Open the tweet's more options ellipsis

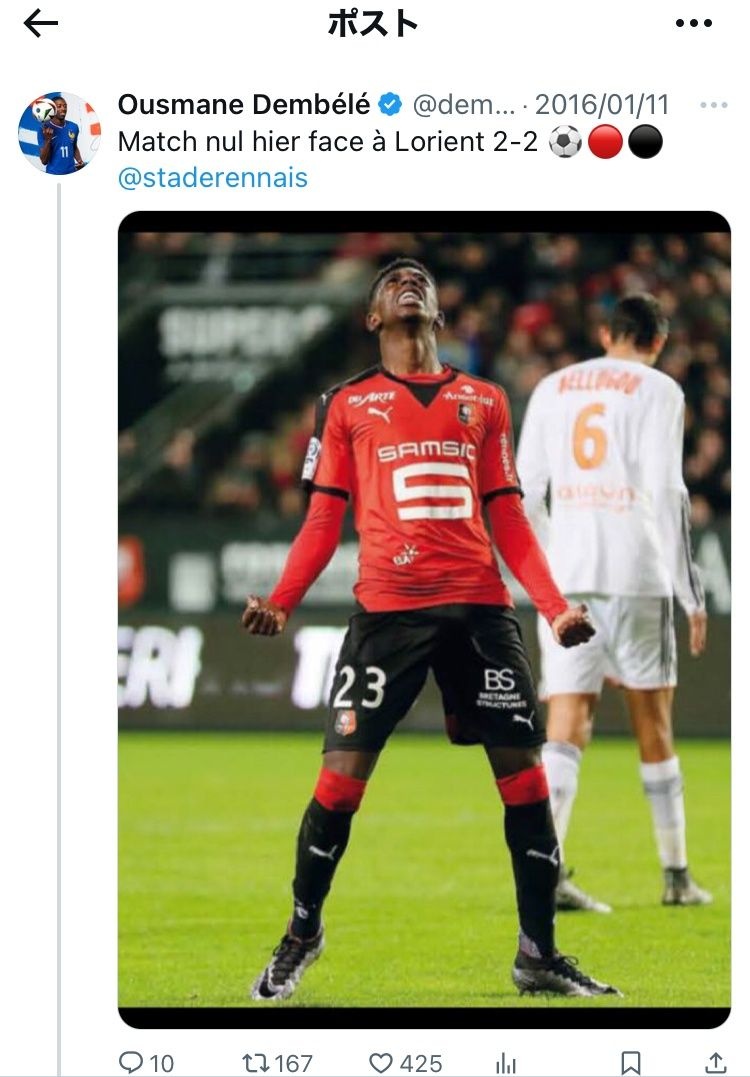[714, 105]
